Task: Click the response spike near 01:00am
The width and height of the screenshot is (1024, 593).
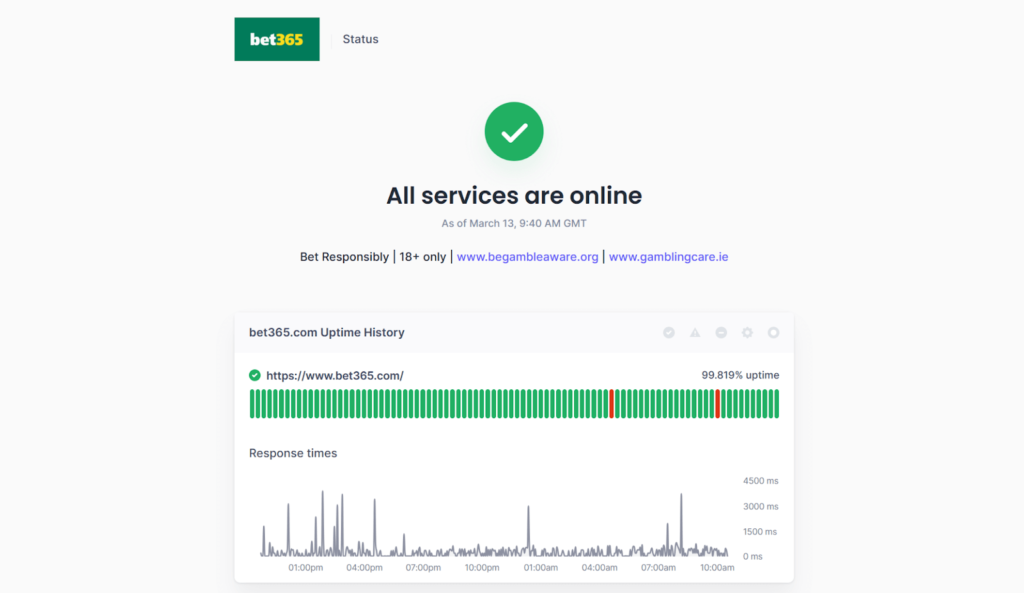Action: click(528, 529)
